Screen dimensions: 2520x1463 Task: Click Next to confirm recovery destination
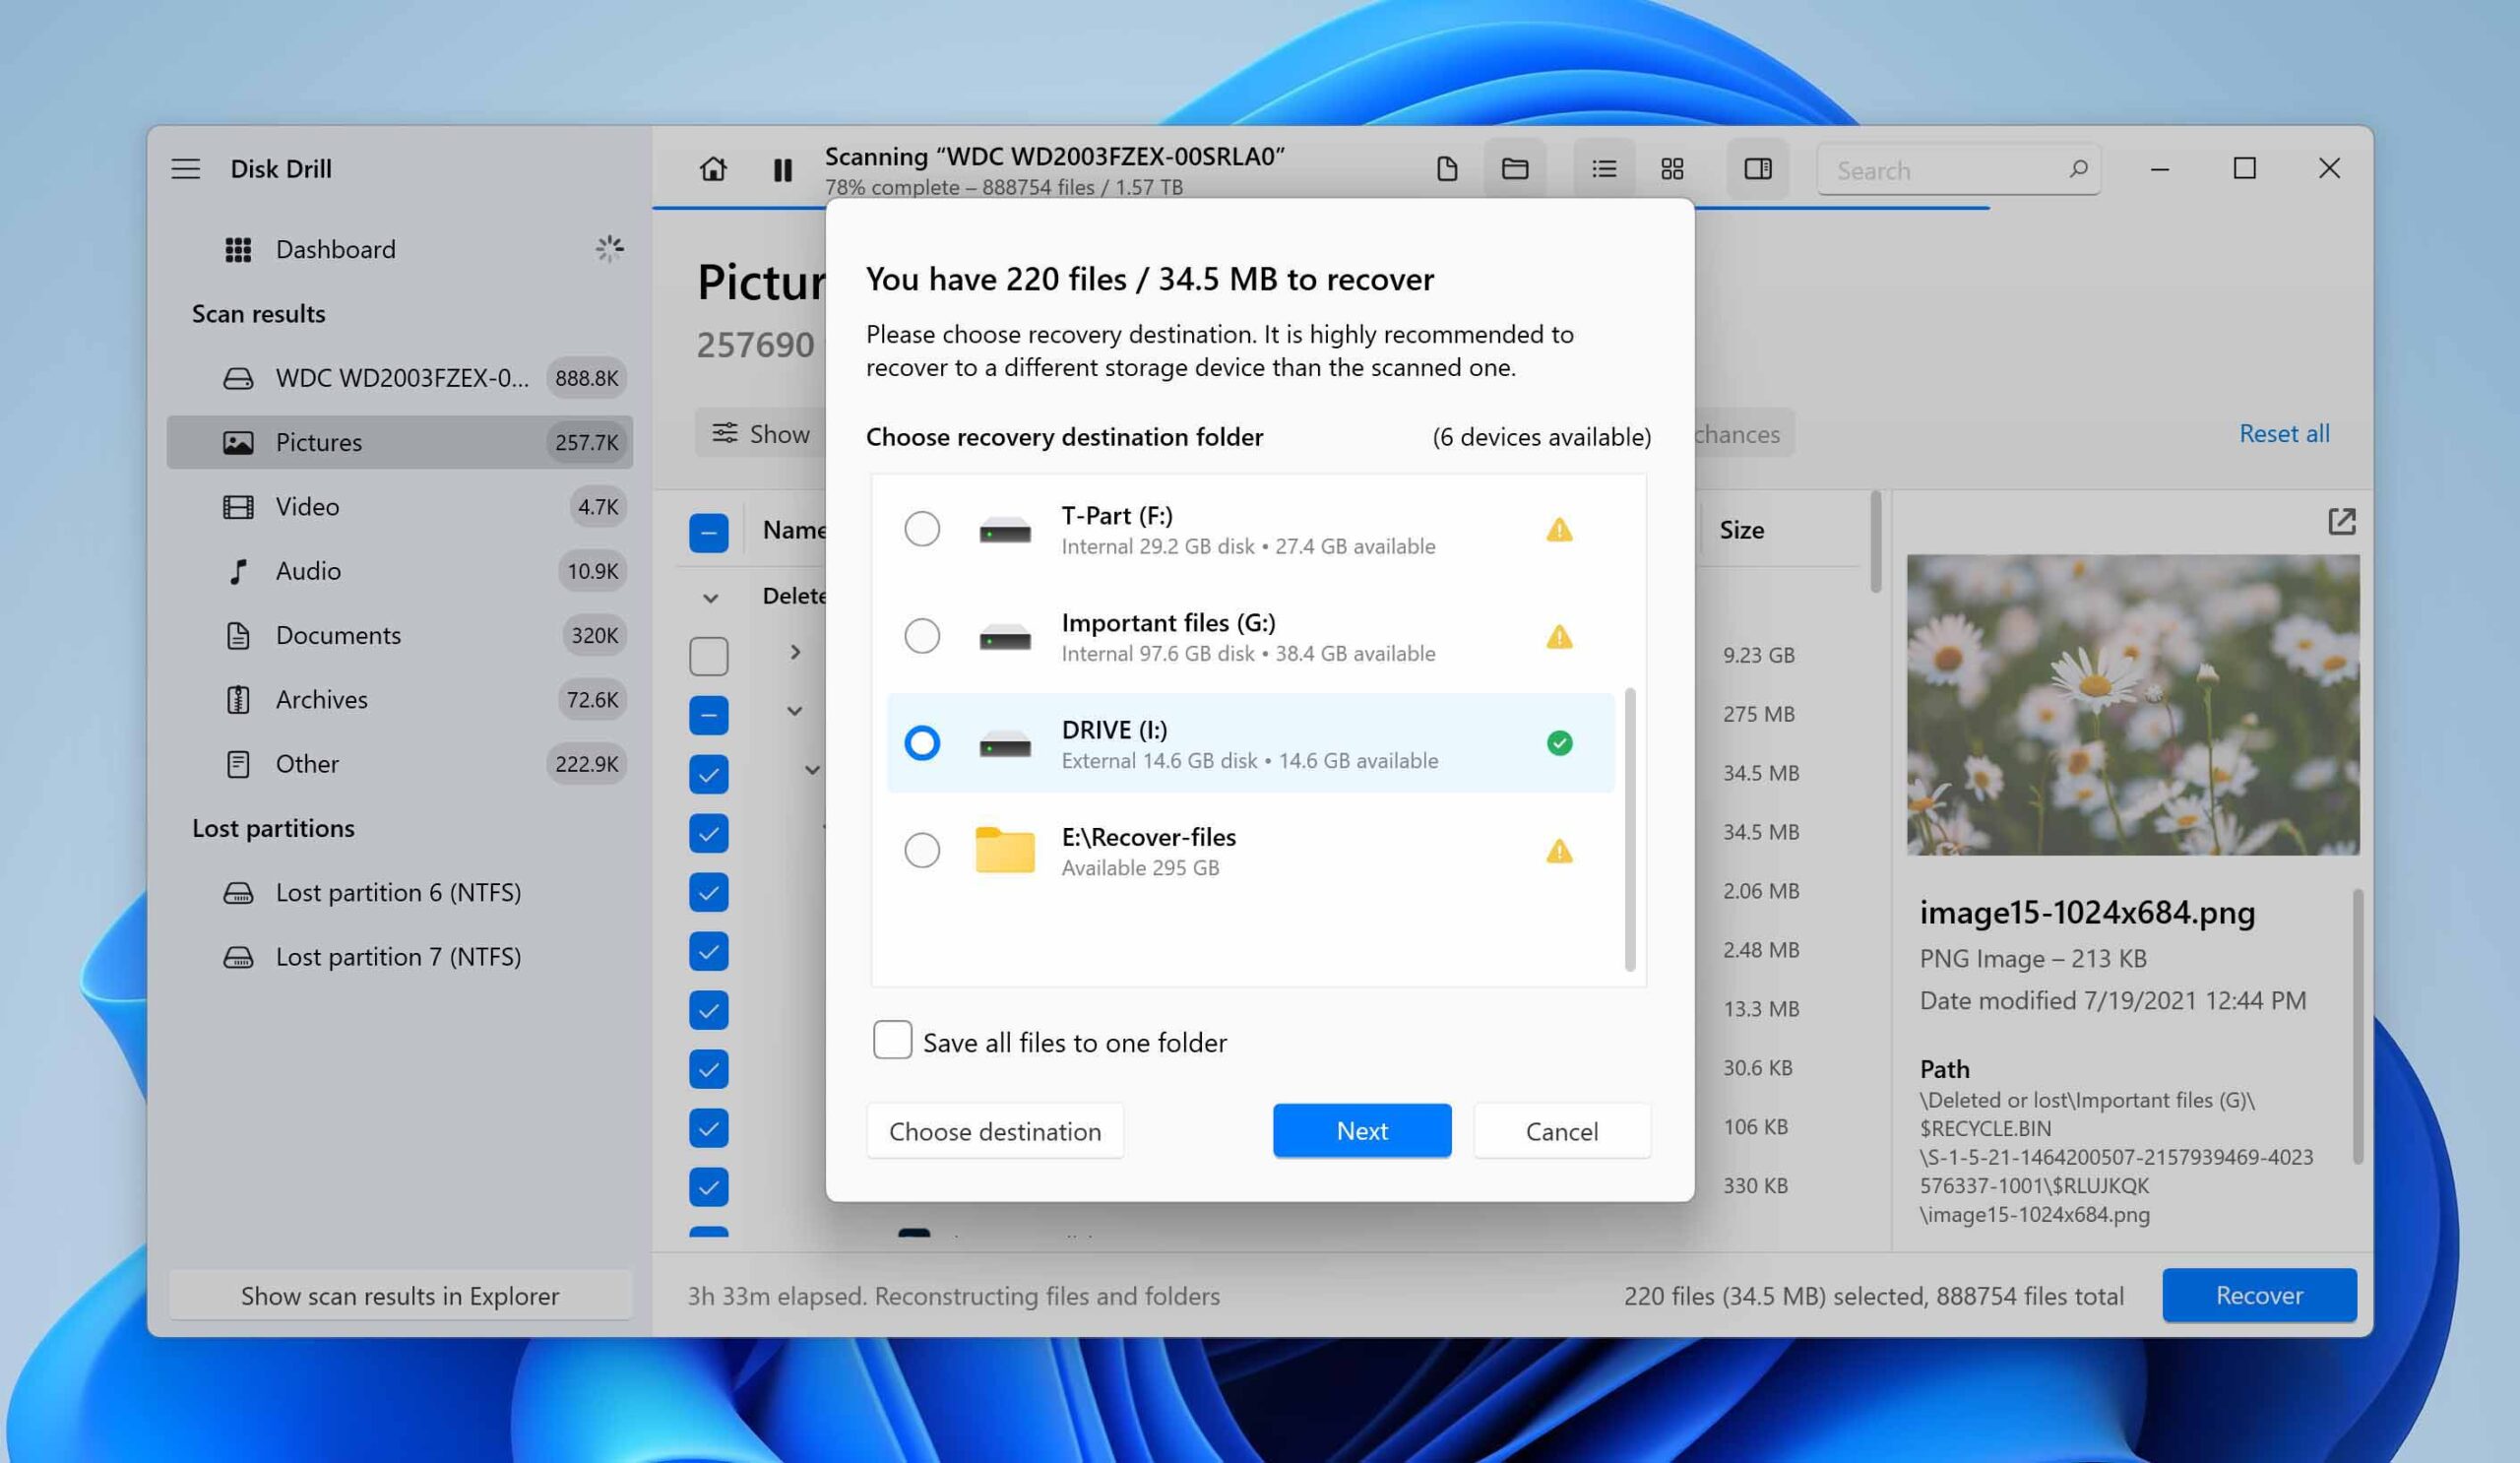[1363, 1128]
